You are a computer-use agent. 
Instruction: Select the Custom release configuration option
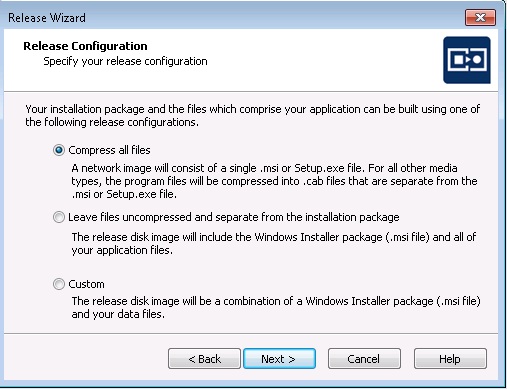[x=59, y=284]
